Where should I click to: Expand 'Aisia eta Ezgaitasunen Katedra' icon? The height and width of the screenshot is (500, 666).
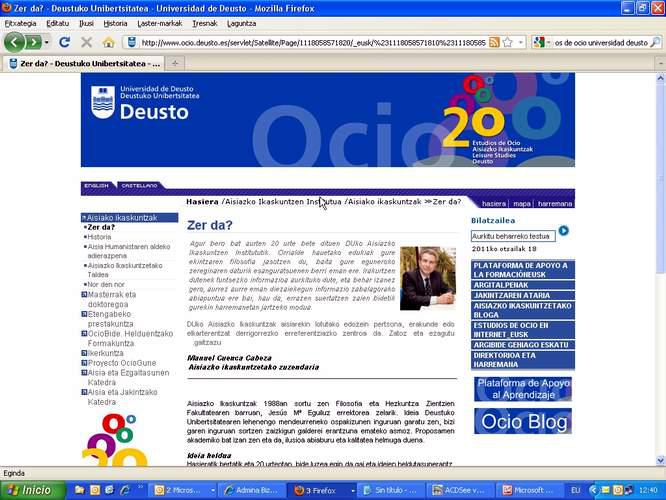pyautogui.click(x=84, y=373)
